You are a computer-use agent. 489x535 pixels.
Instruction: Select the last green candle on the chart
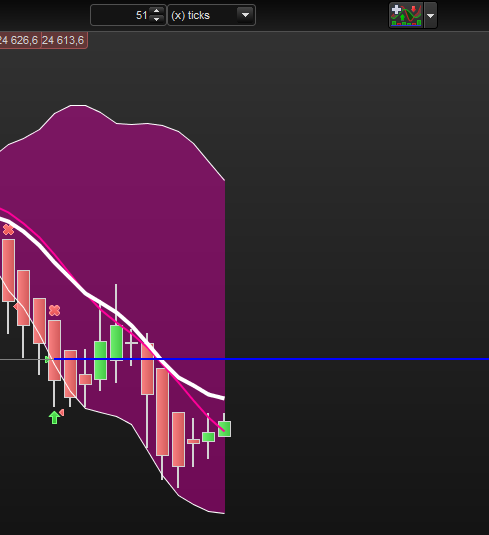click(x=225, y=429)
